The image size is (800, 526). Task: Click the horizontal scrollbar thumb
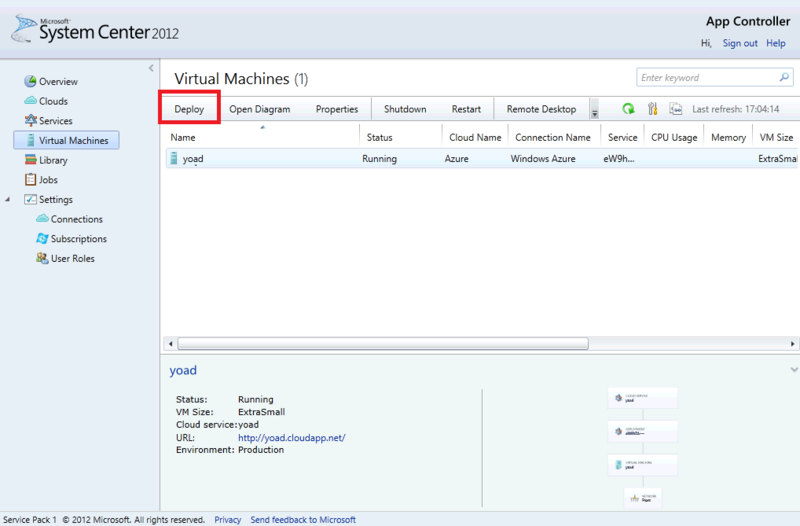coord(383,343)
